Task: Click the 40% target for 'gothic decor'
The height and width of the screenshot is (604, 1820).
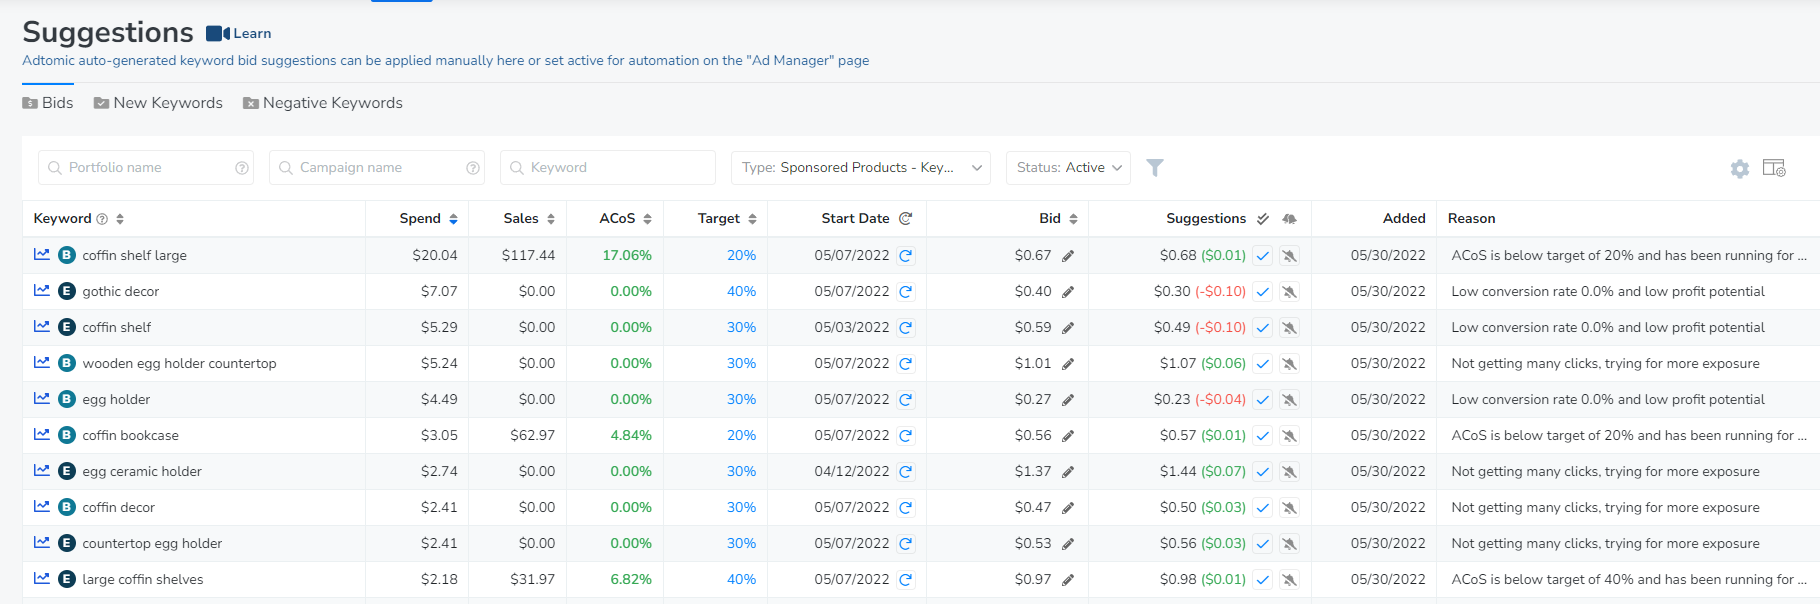Action: [x=741, y=292]
